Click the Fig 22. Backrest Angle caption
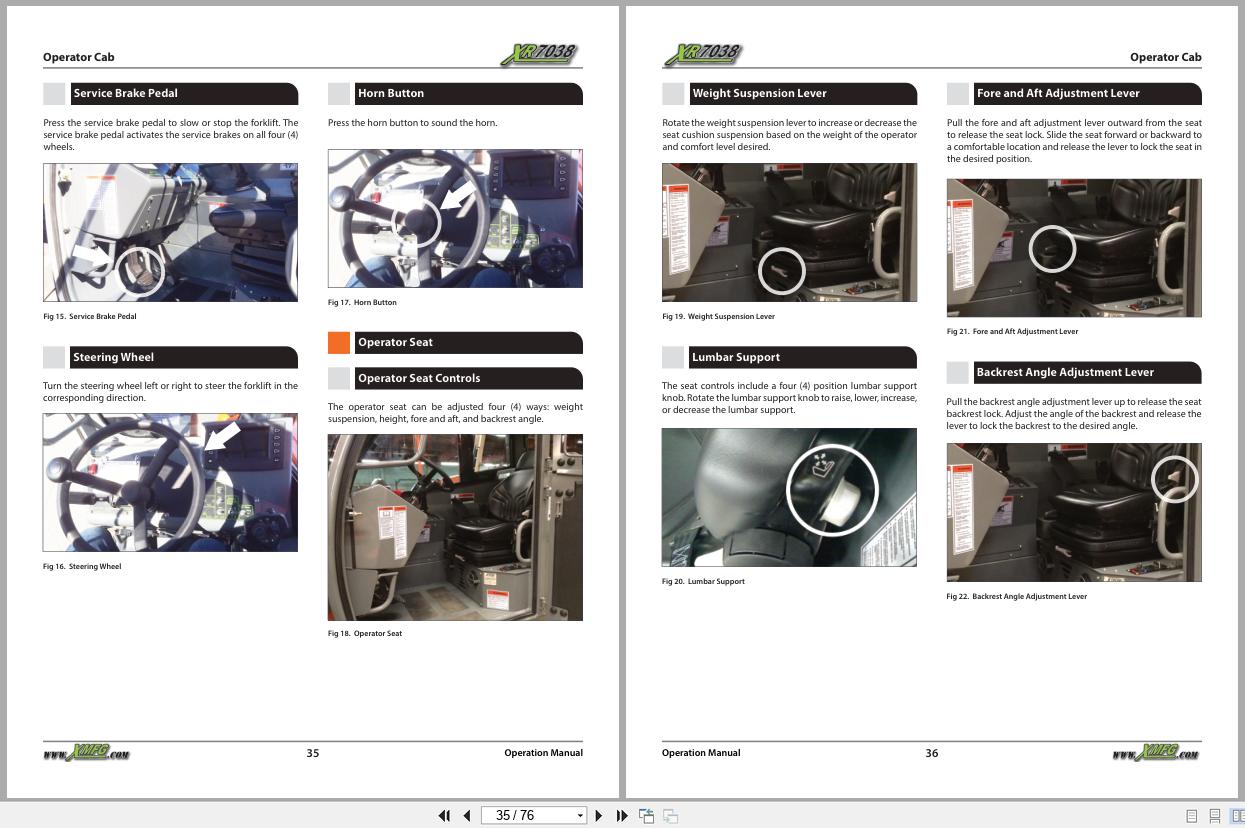The height and width of the screenshot is (828, 1245). [x=1017, y=596]
